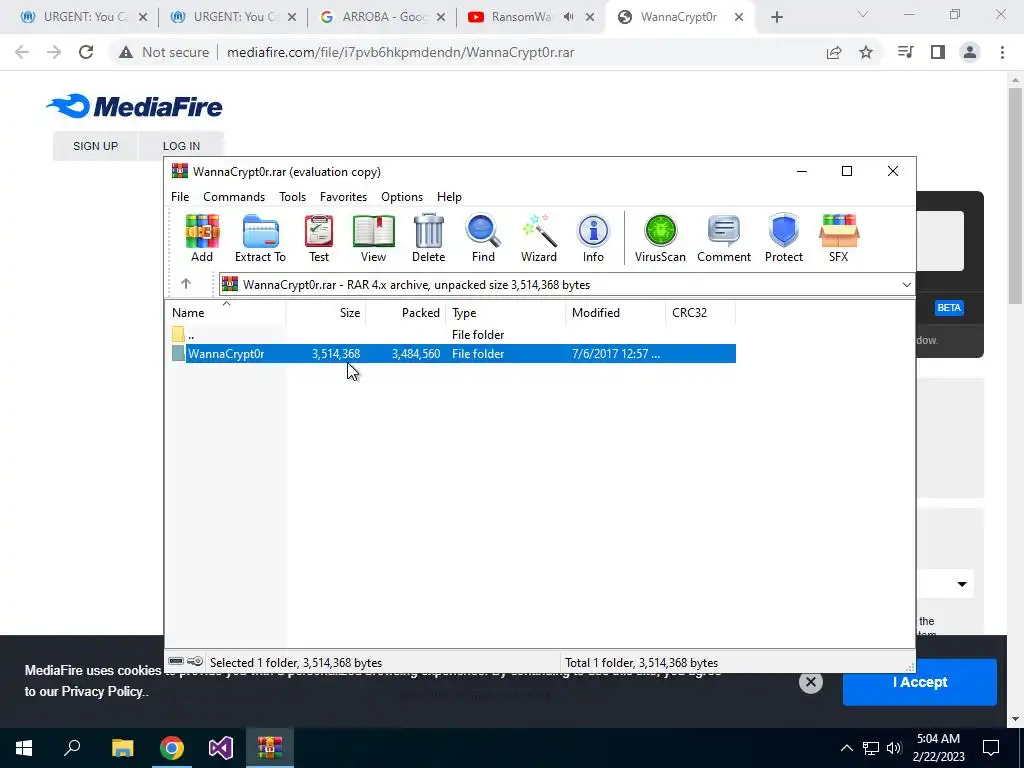Reload the MediaFire page
The height and width of the screenshot is (768, 1024).
point(86,52)
